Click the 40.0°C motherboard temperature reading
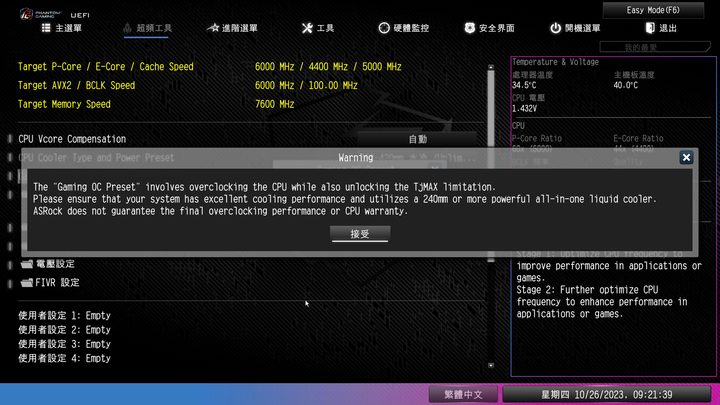 coord(625,85)
